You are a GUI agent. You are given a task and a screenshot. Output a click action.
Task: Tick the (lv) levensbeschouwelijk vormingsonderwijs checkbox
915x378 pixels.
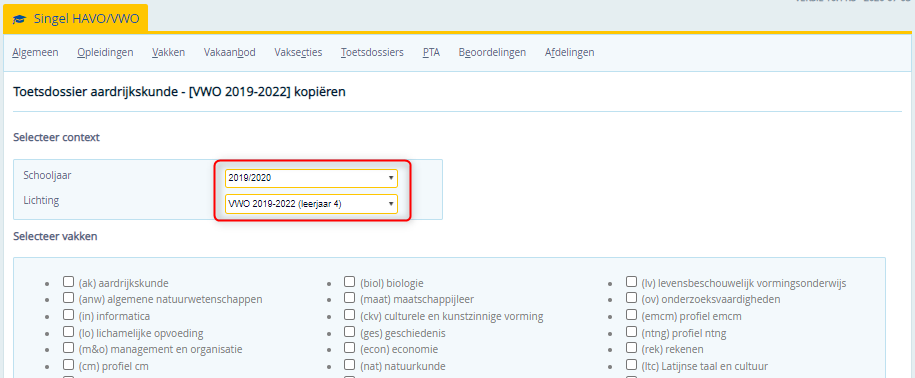[631, 282]
